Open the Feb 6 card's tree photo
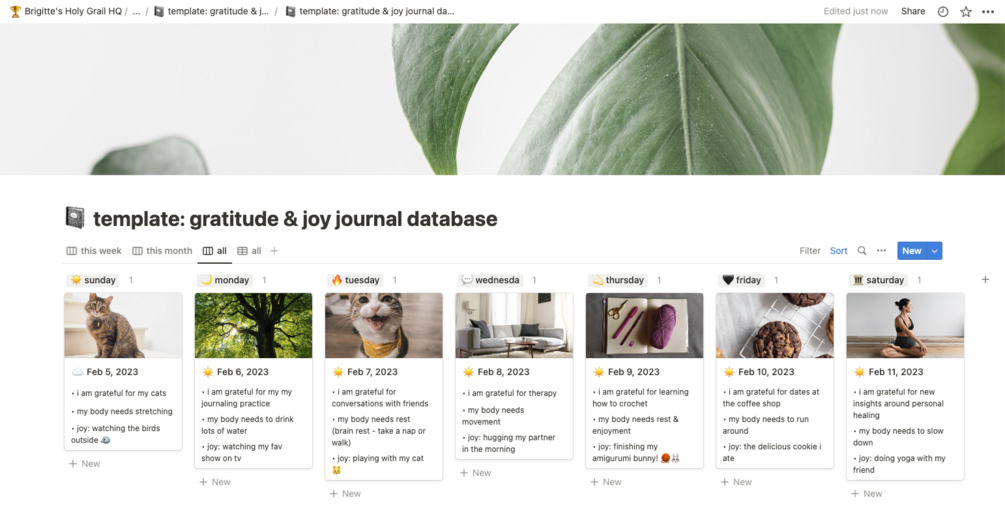Viewport: 1005px width, 506px height. [253, 325]
